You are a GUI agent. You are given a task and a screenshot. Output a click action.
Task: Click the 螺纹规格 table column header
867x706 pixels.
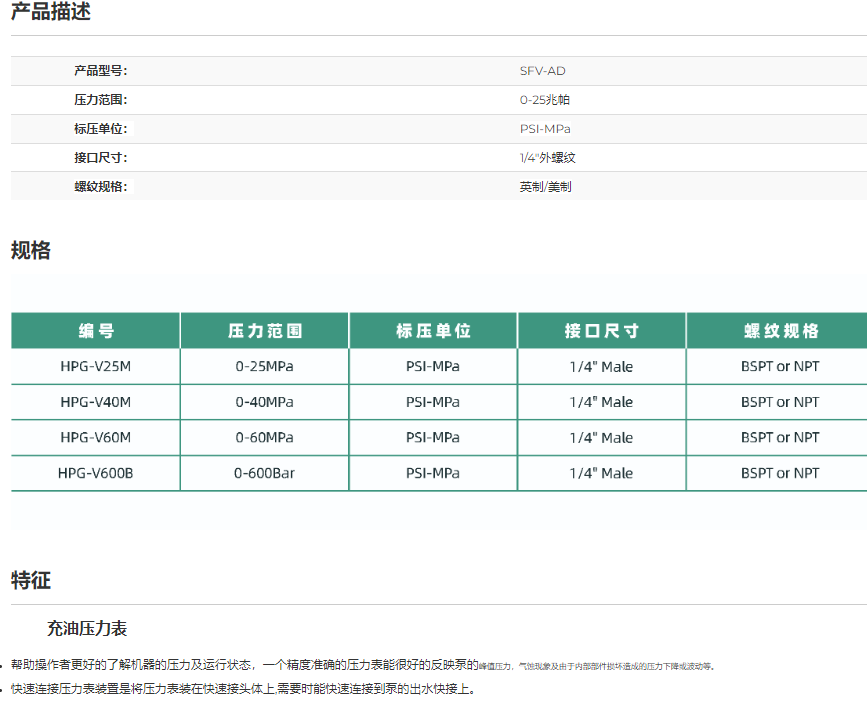tap(780, 331)
